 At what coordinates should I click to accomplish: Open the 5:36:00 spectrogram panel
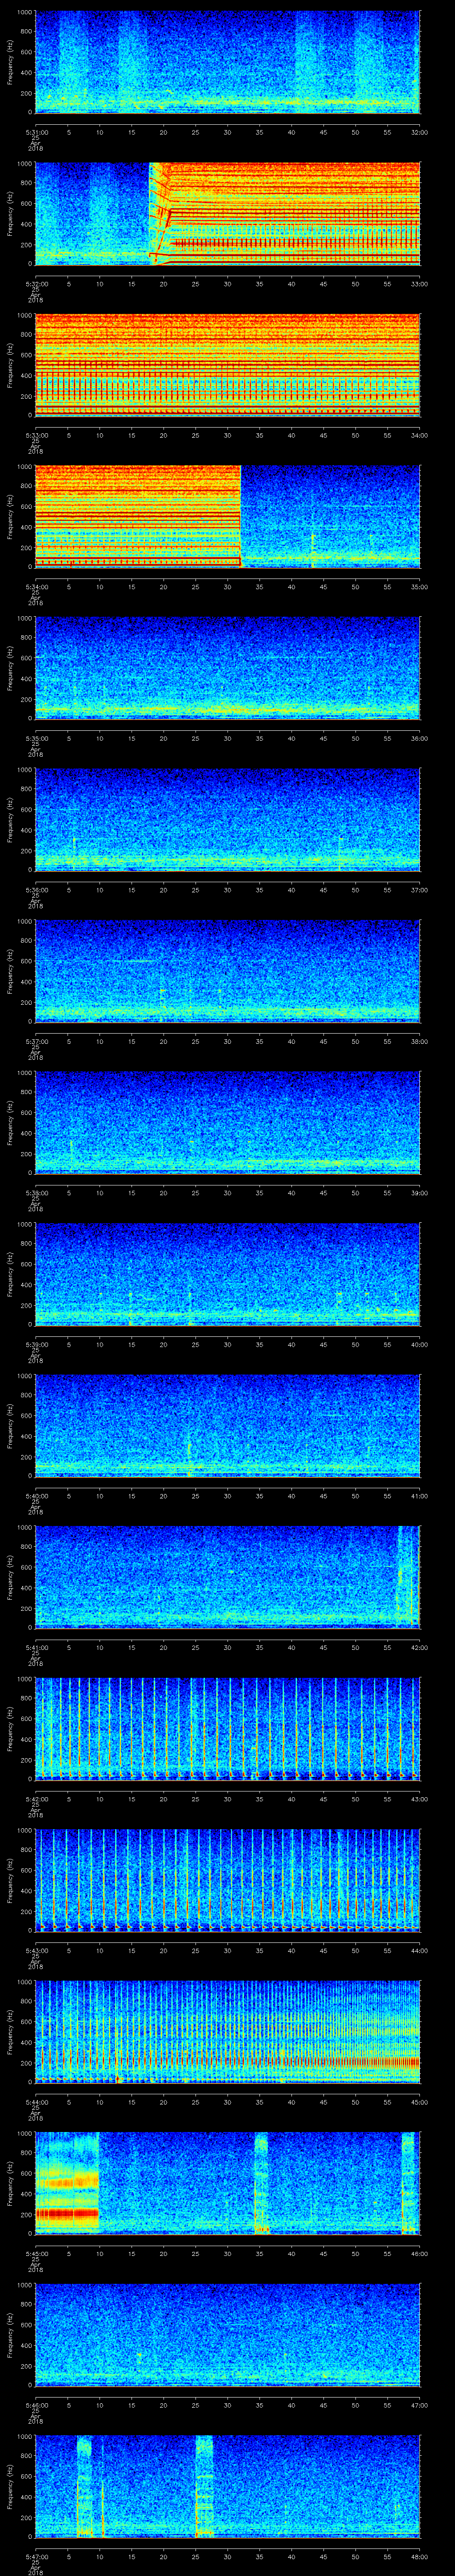click(x=227, y=819)
